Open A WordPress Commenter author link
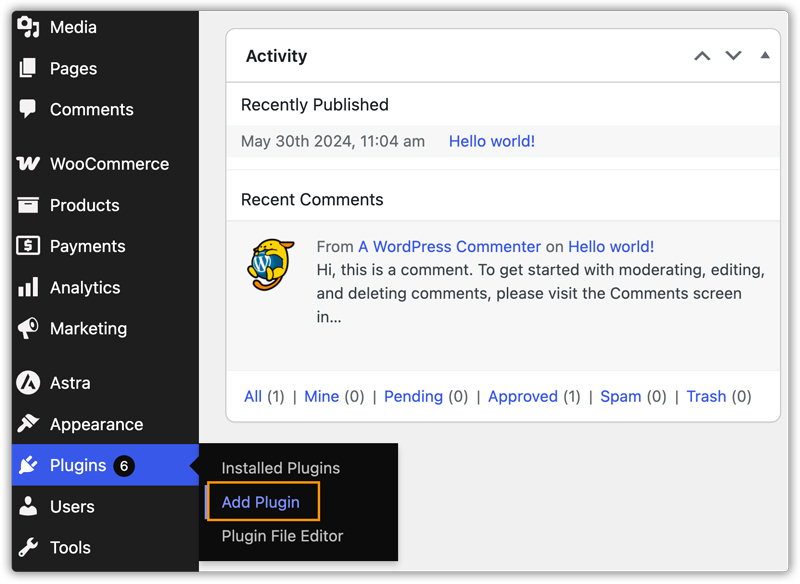The height and width of the screenshot is (584, 800). (449, 246)
